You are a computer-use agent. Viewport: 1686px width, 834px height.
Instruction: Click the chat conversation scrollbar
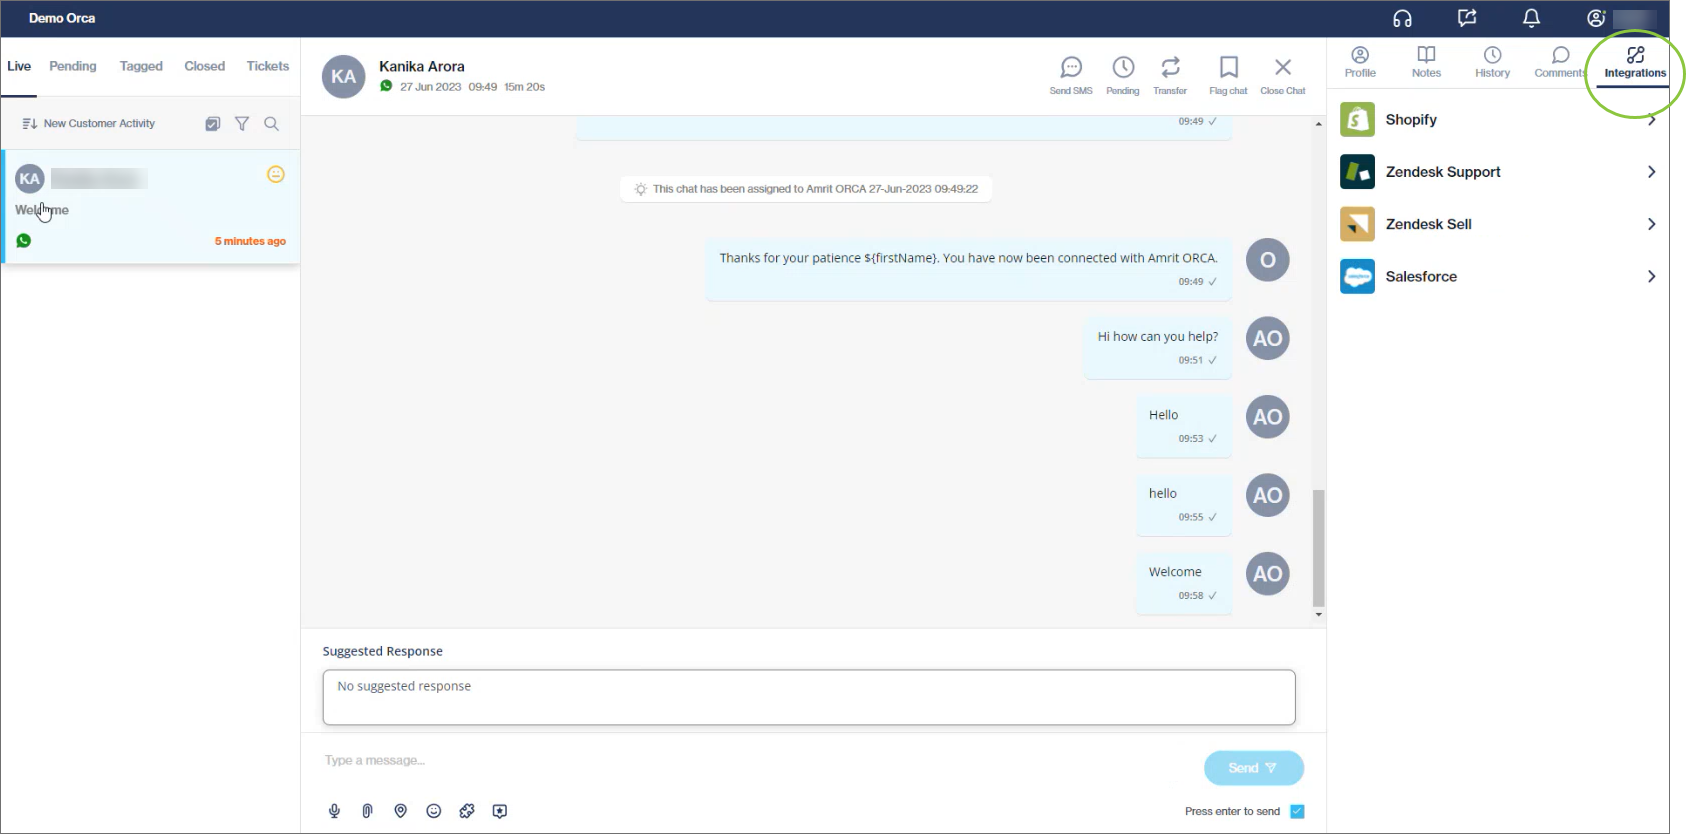(1318, 548)
